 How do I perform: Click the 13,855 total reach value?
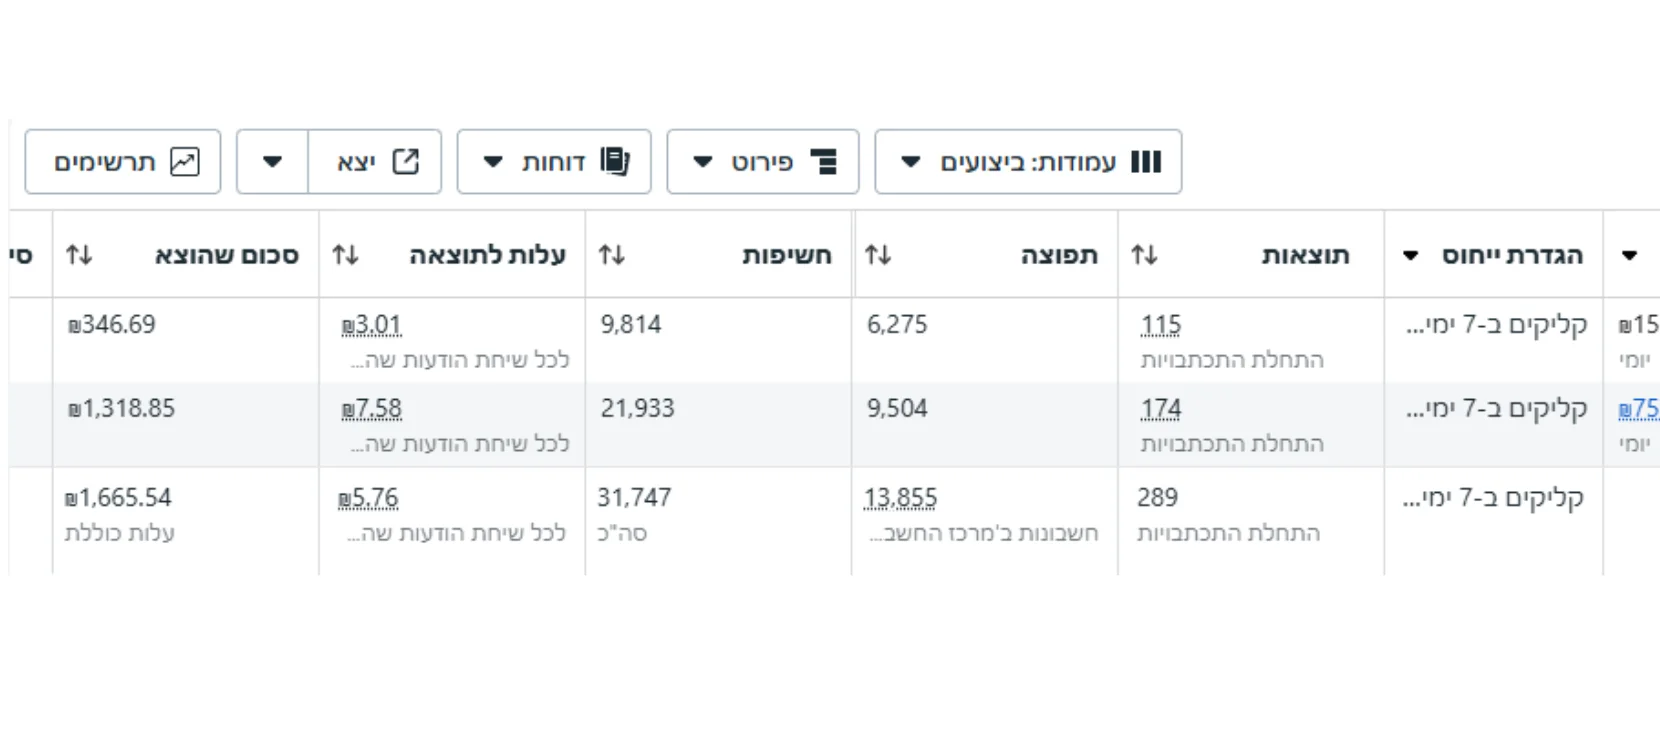tap(901, 498)
